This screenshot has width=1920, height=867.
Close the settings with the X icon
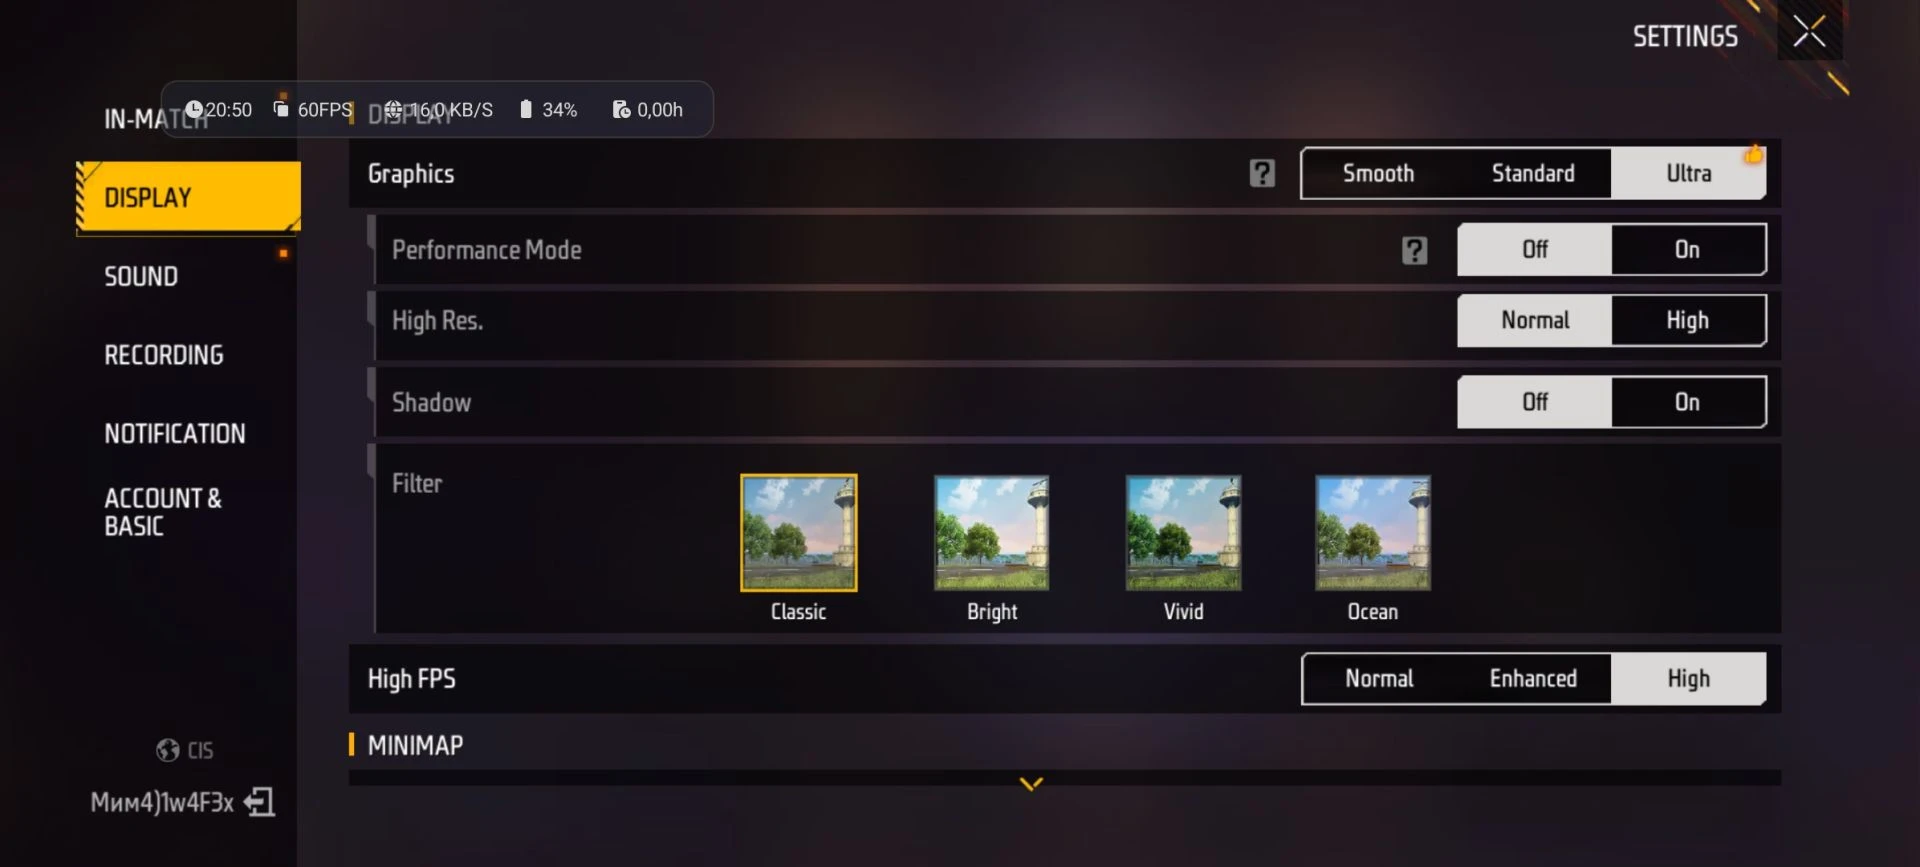pos(1809,32)
